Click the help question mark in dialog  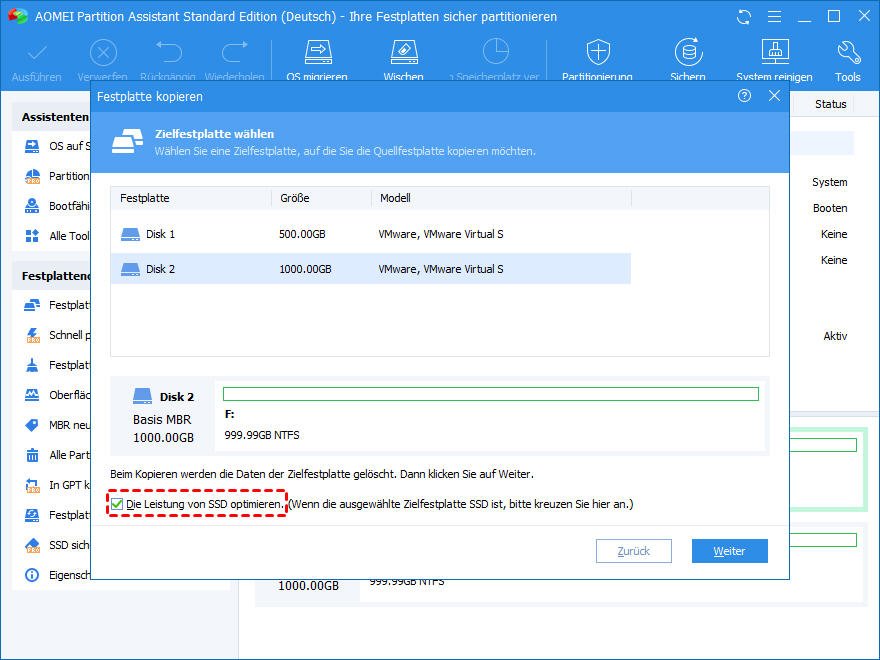point(744,96)
